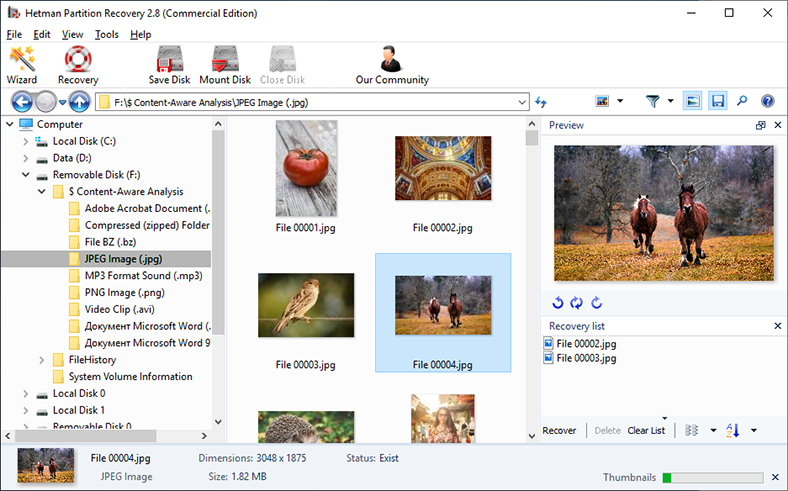Click the A-Z sort icon
This screenshot has height=491, width=788.
point(733,430)
